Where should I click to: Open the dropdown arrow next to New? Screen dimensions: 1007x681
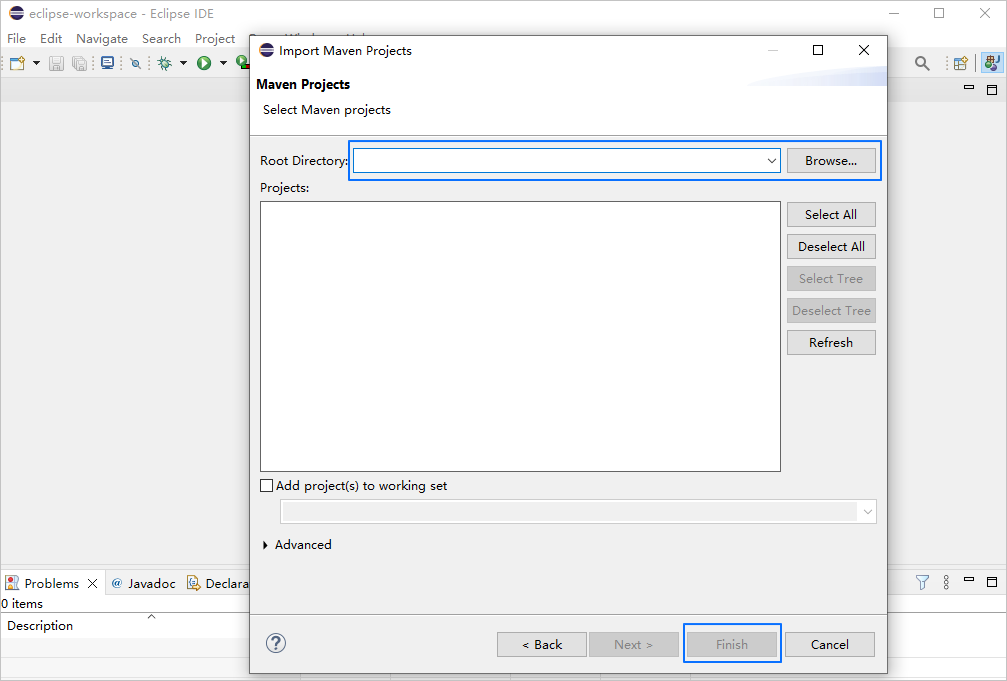pos(36,63)
